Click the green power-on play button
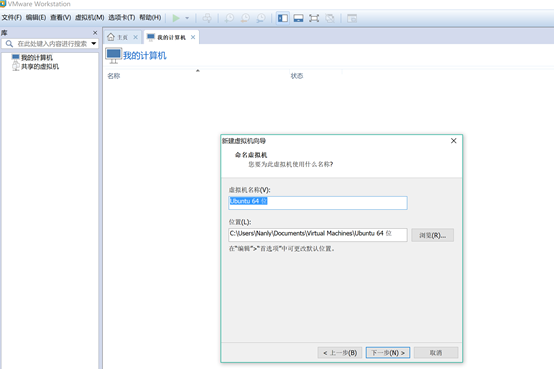Viewport: 554px width, 369px height. coord(176,18)
